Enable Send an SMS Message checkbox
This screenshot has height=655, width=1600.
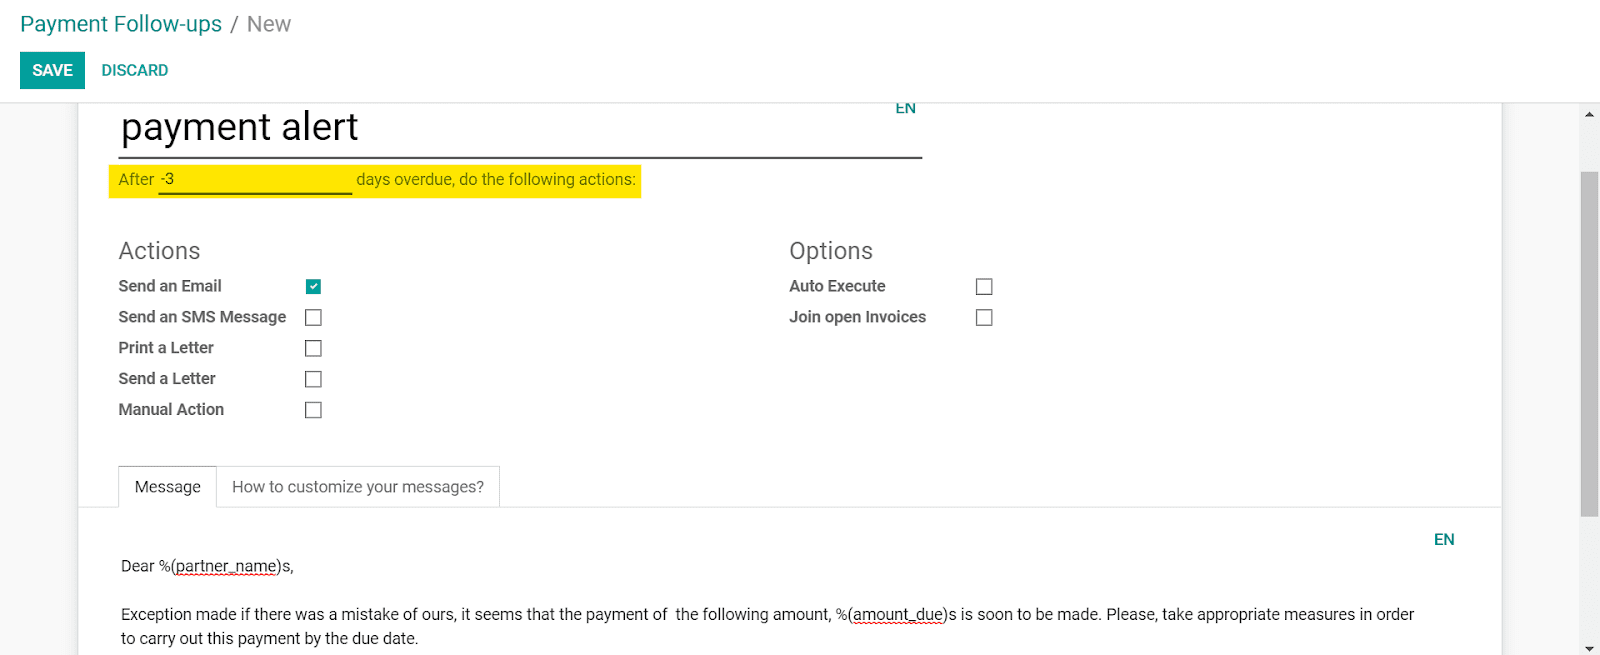(x=313, y=318)
